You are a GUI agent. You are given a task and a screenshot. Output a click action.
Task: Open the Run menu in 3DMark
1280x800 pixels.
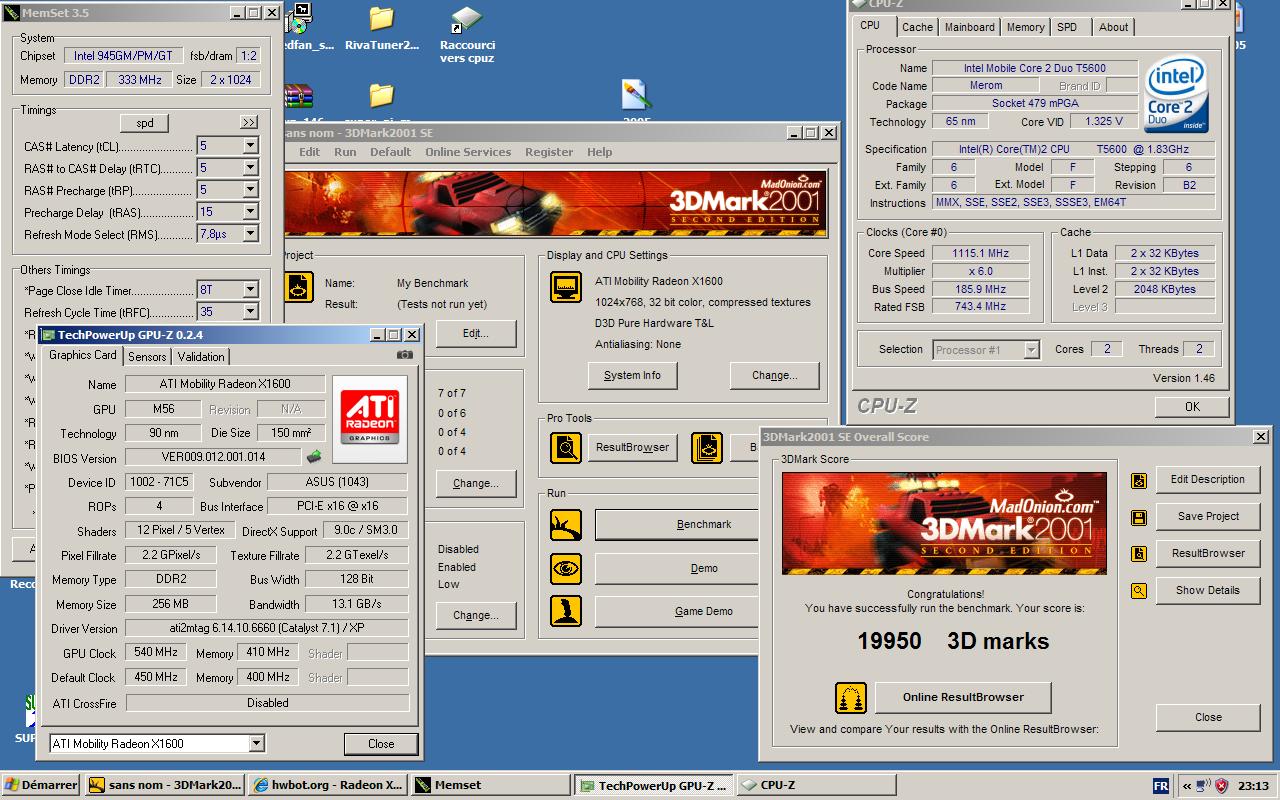point(345,152)
